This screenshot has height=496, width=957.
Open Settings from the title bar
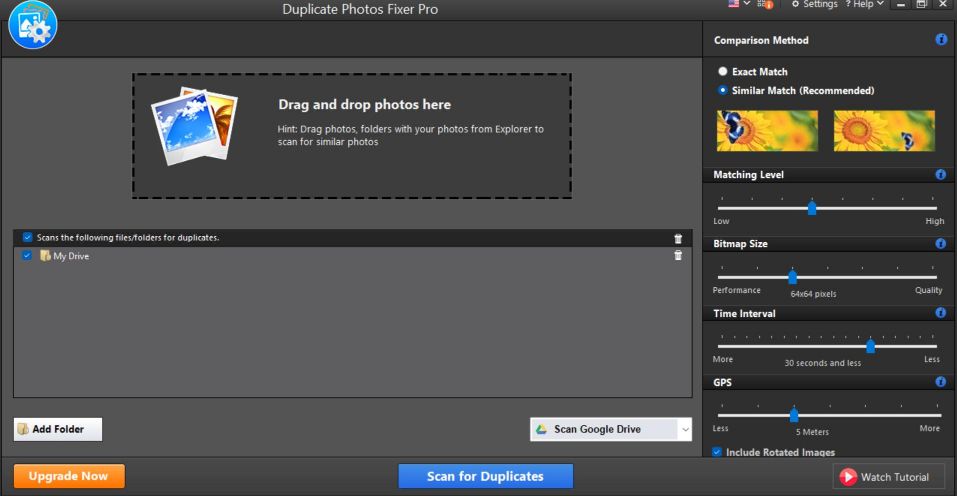[x=814, y=4]
